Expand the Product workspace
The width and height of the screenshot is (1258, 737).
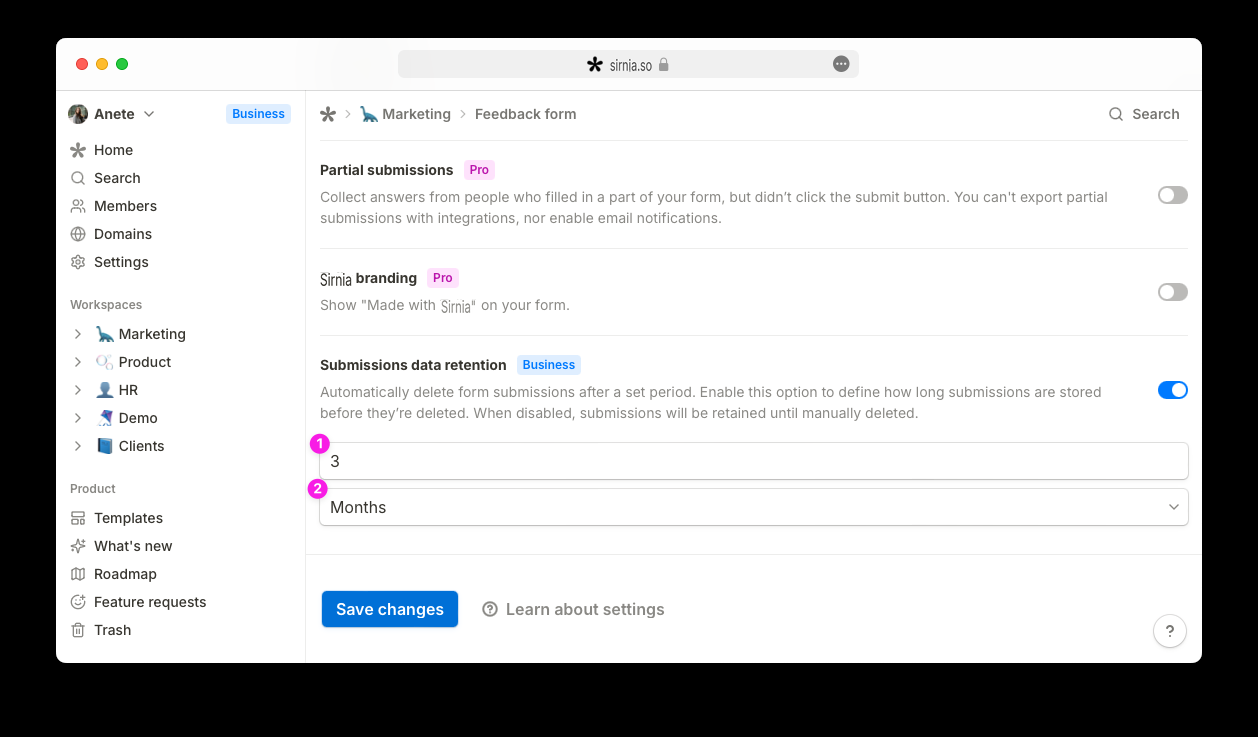(78, 362)
